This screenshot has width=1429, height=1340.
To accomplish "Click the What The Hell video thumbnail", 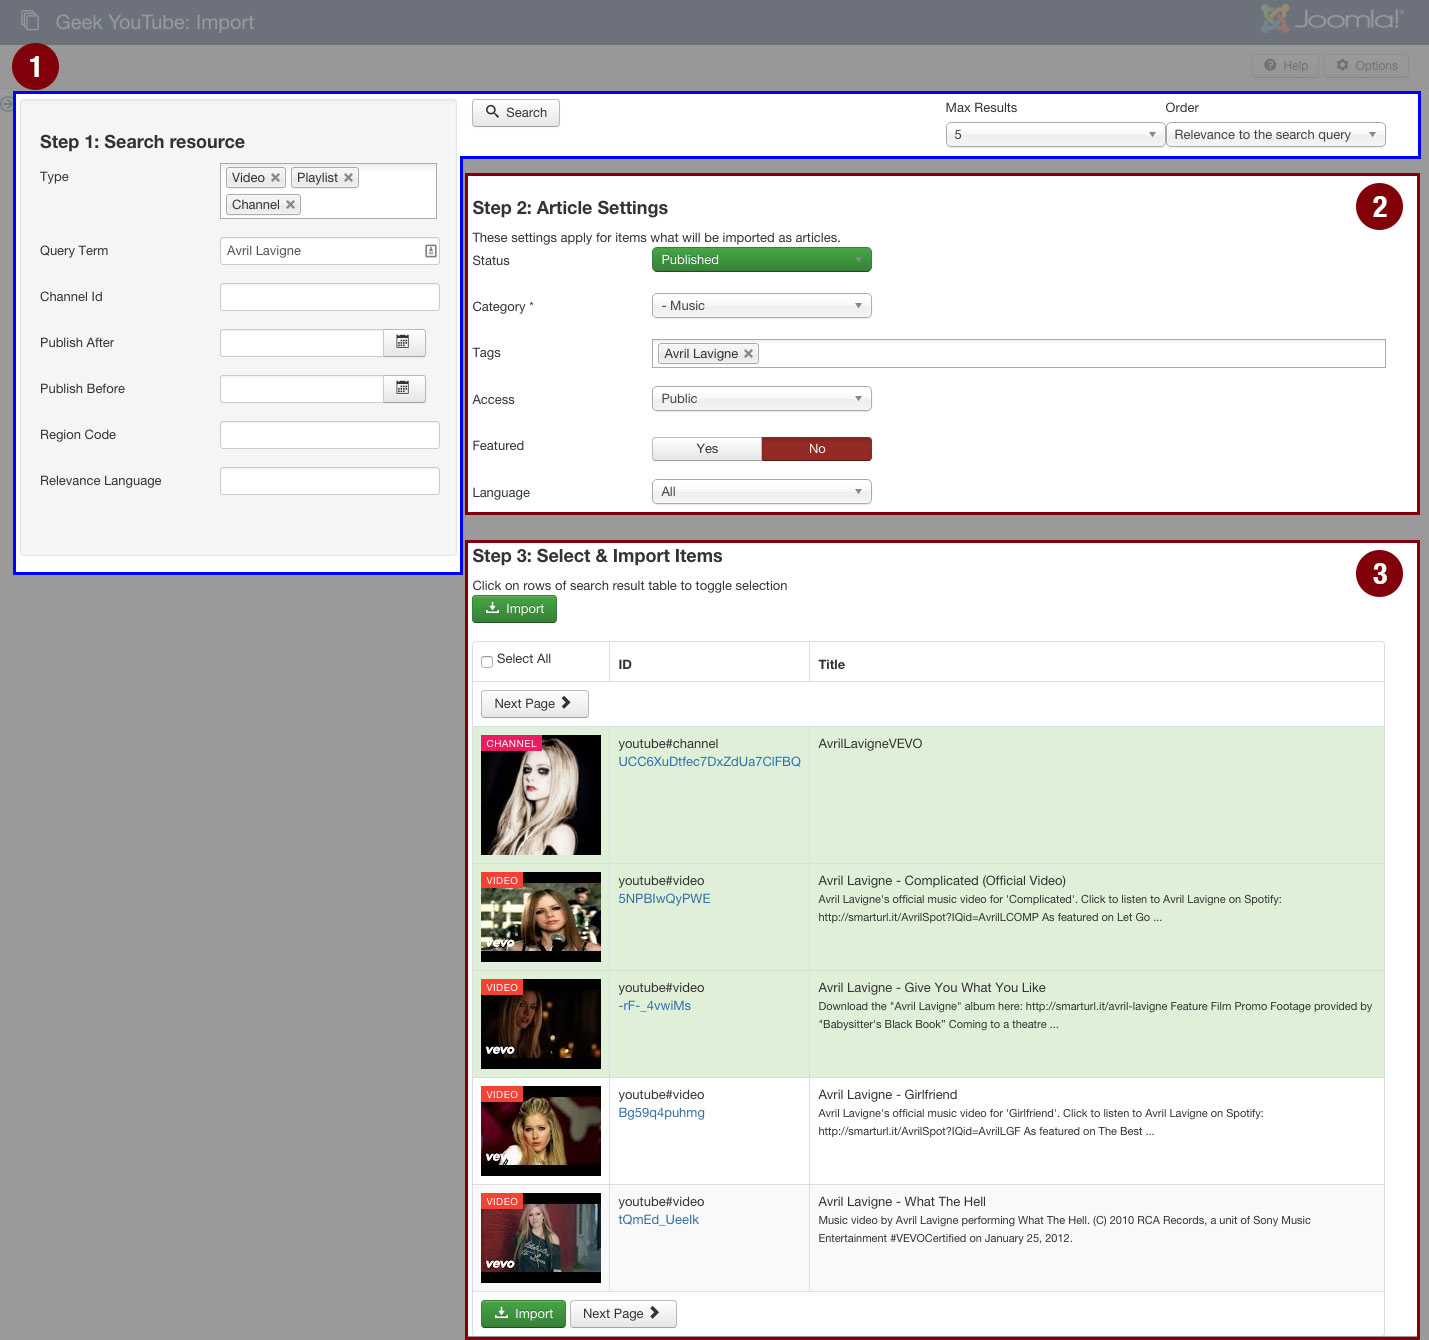I will tap(541, 1238).
